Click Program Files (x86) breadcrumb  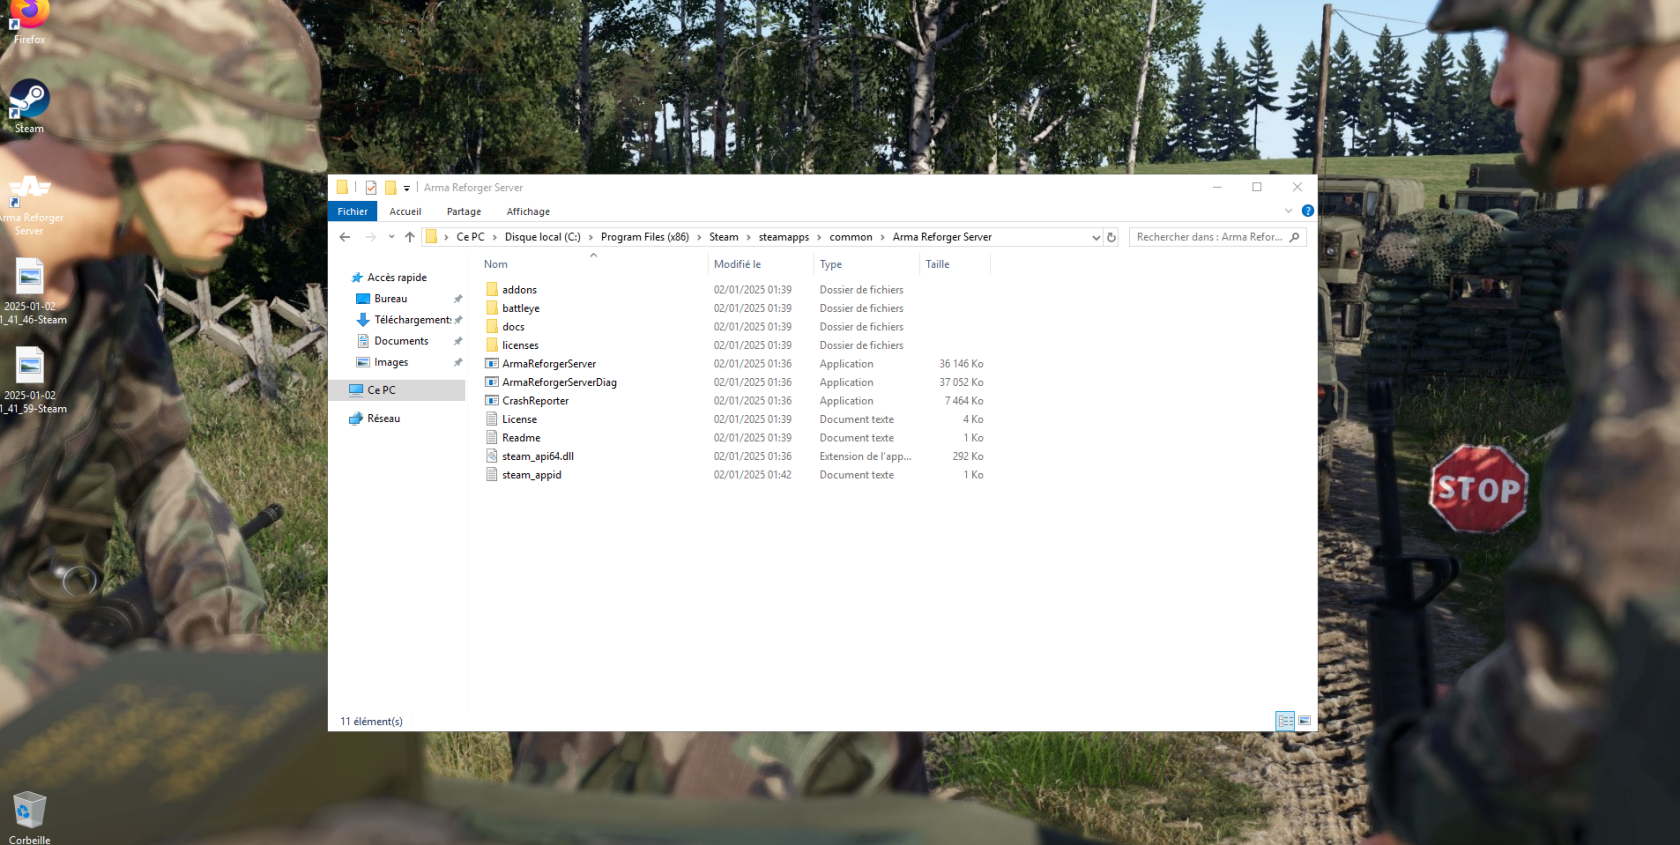coord(645,237)
